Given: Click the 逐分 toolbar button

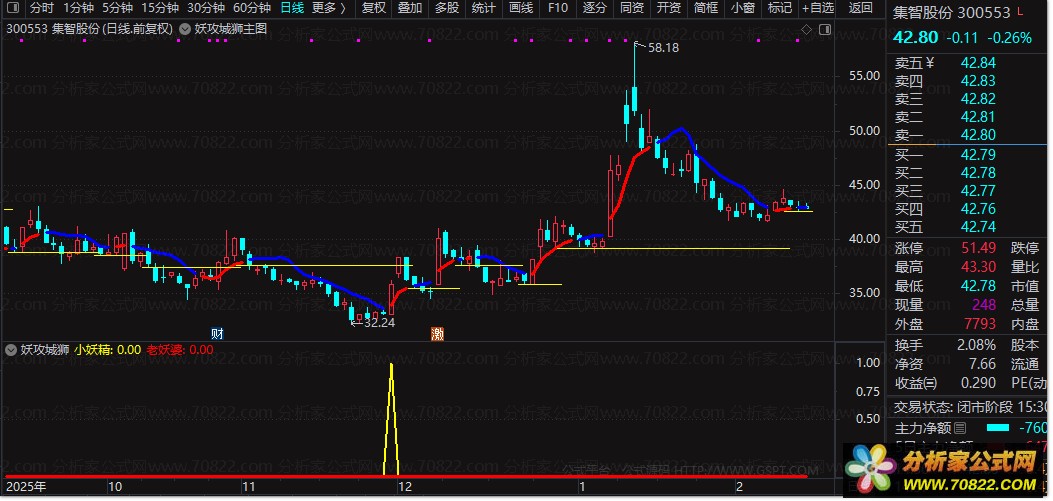Looking at the screenshot, I should pyautogui.click(x=594, y=8).
